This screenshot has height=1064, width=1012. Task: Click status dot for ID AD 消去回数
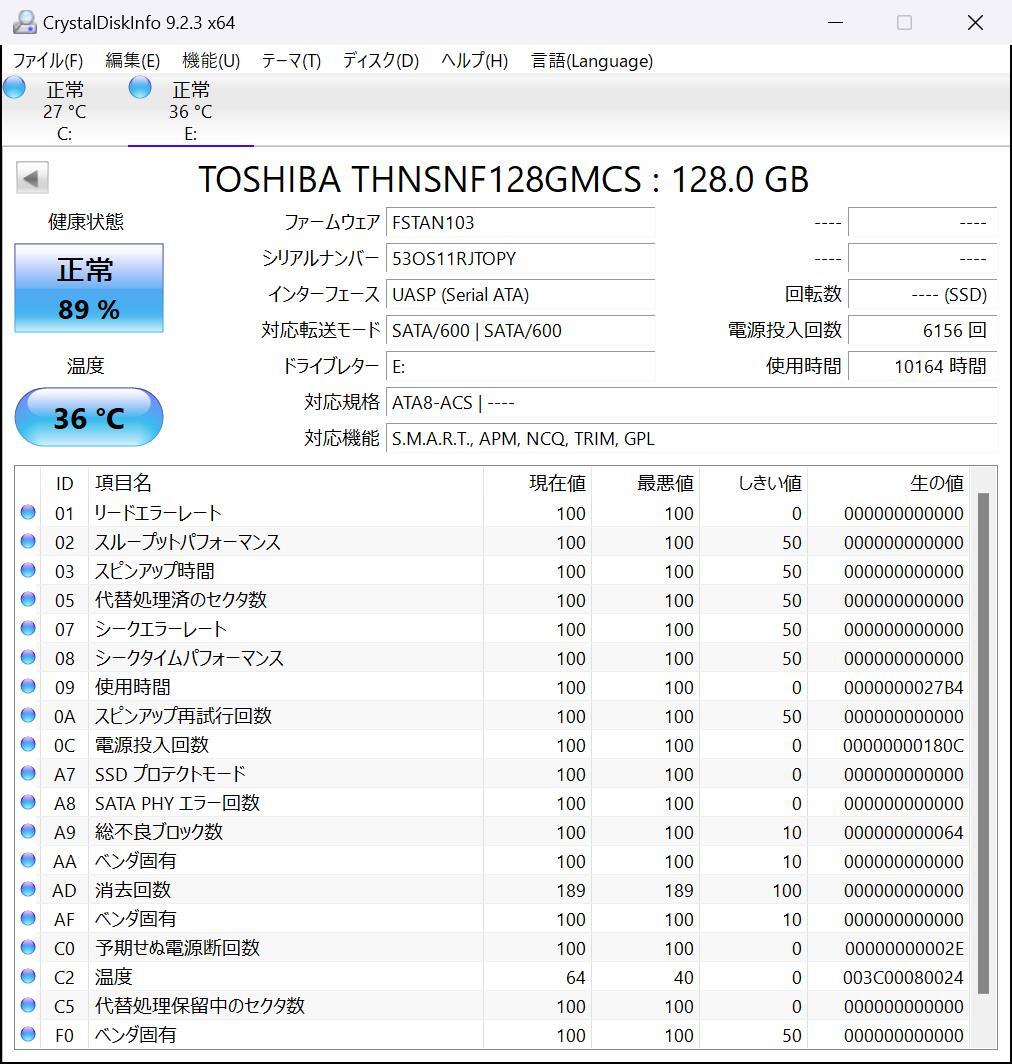(28, 889)
